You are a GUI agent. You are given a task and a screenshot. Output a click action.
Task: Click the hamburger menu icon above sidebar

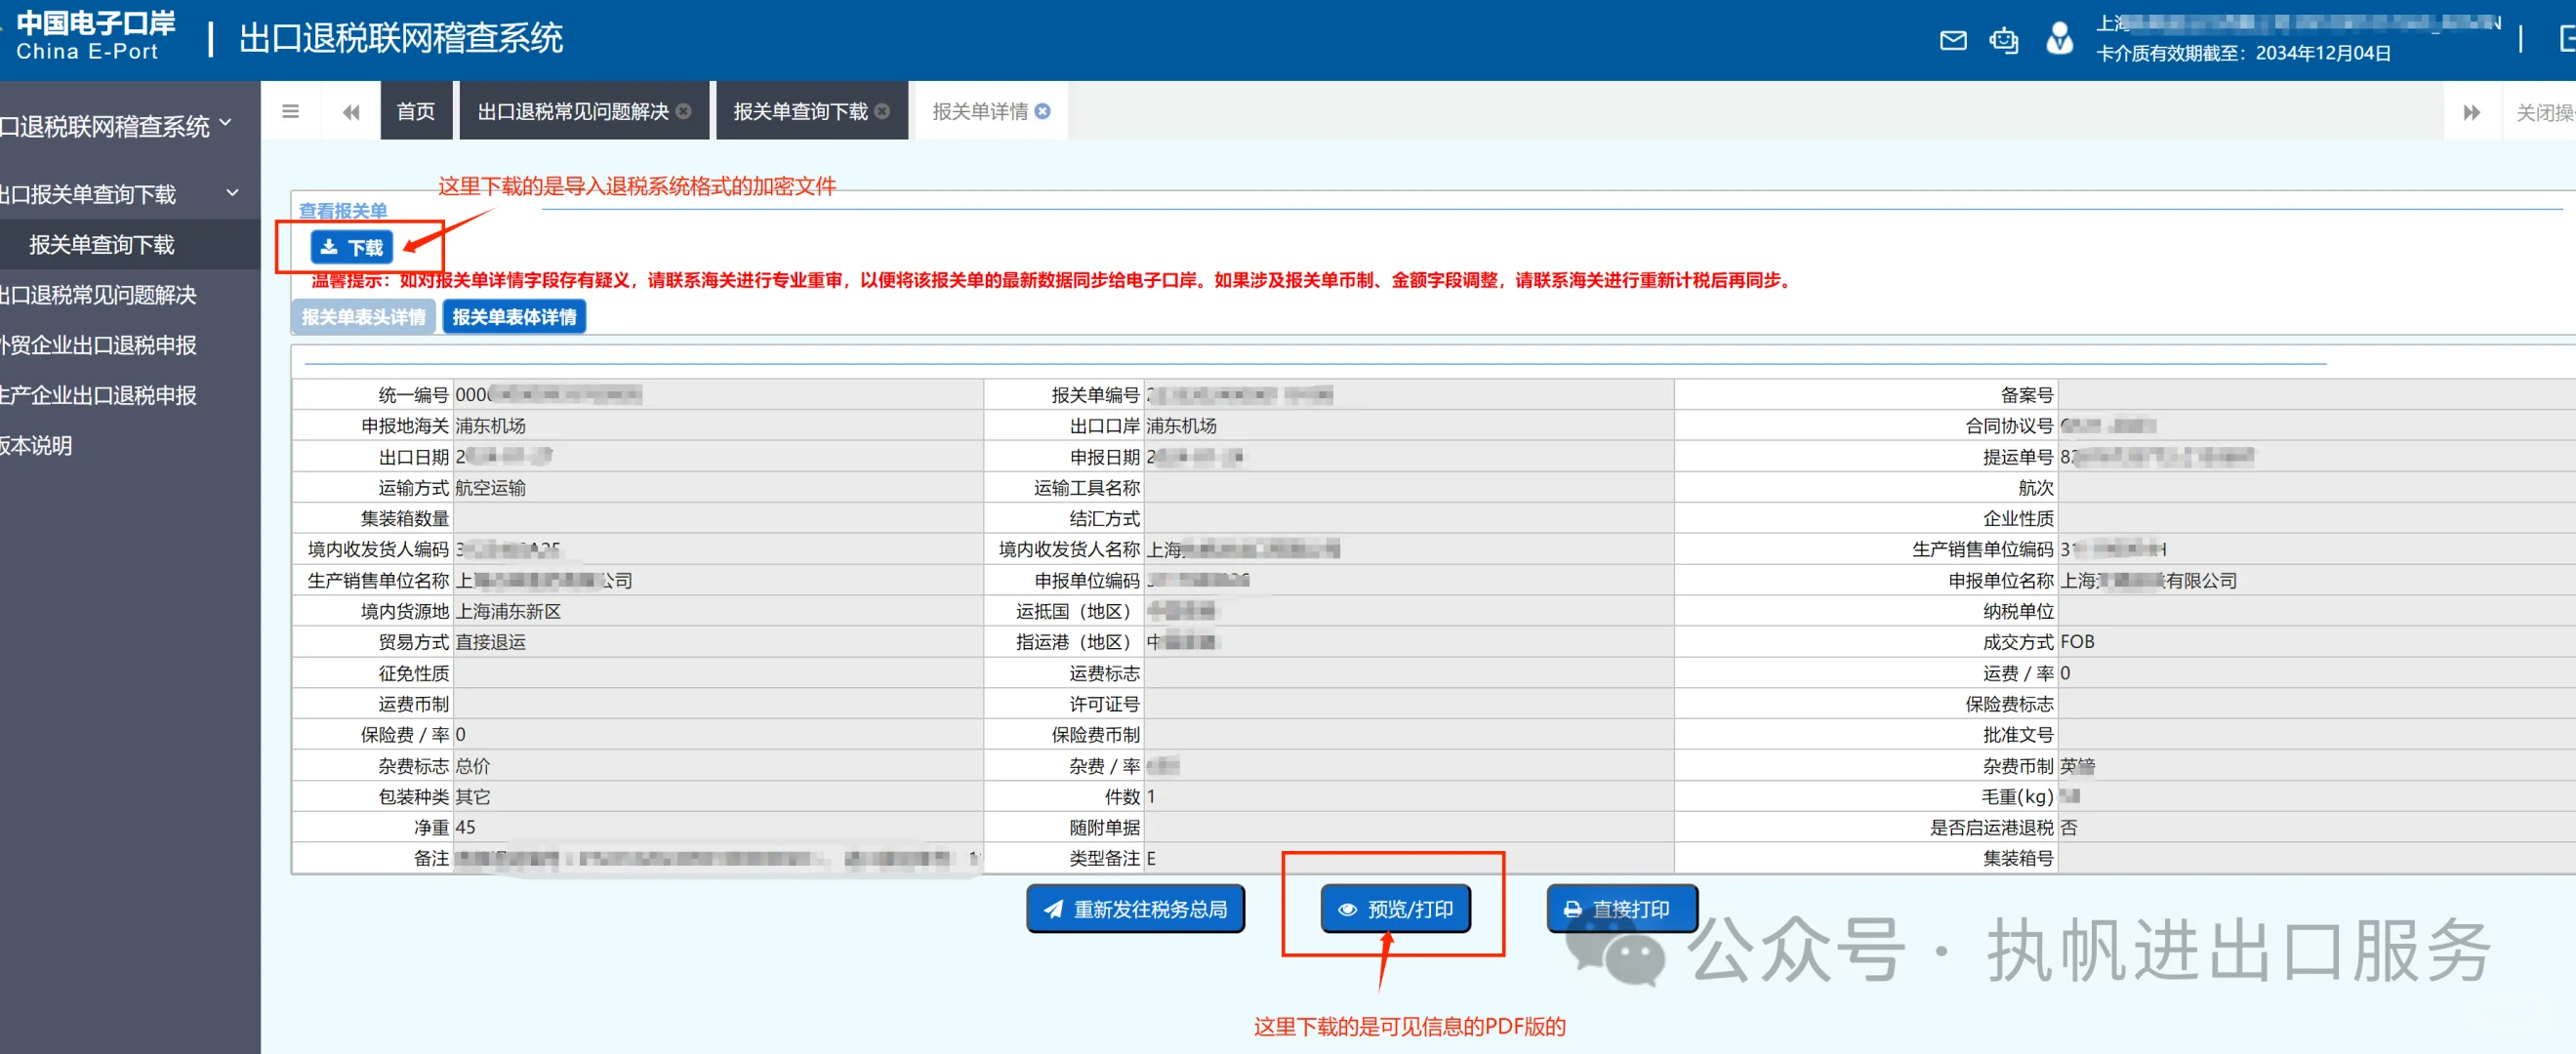point(291,111)
